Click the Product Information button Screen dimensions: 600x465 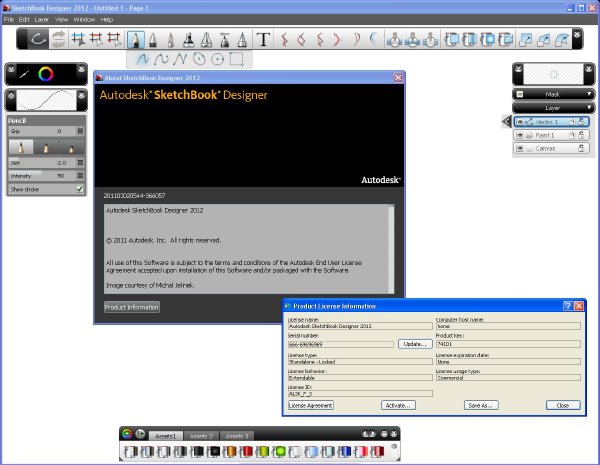(x=132, y=307)
